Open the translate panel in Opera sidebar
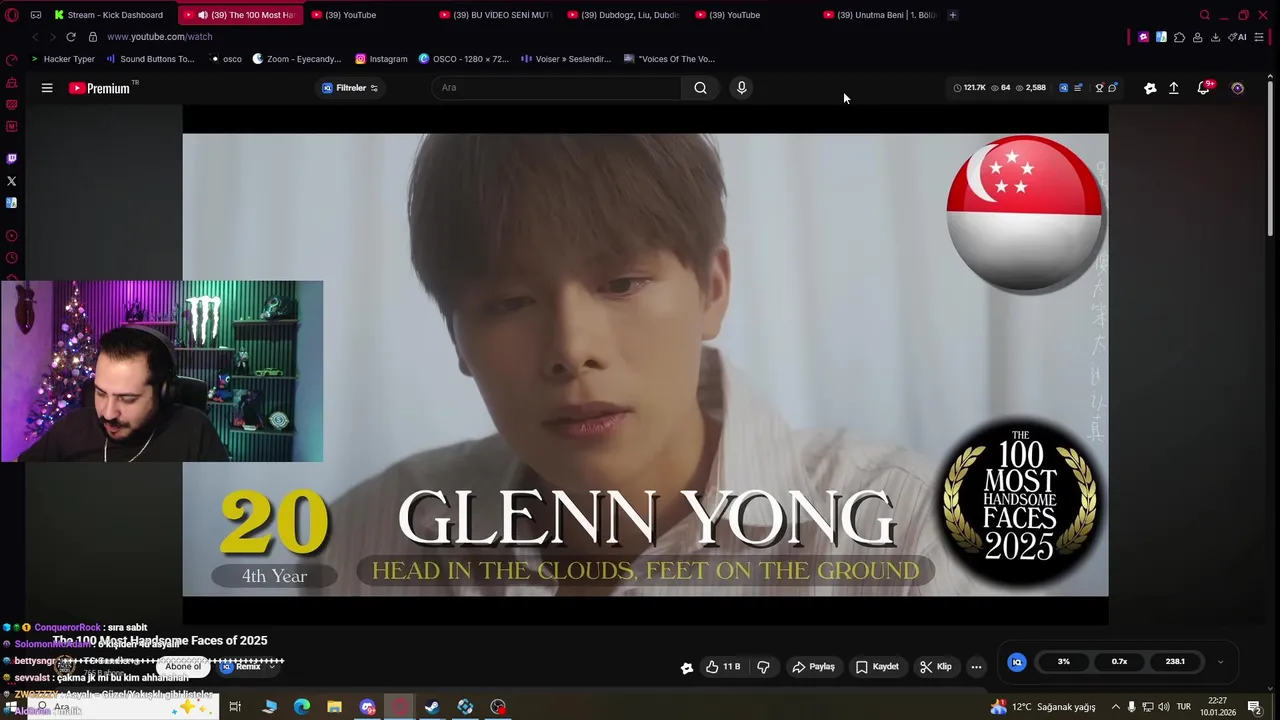 click(x=12, y=203)
